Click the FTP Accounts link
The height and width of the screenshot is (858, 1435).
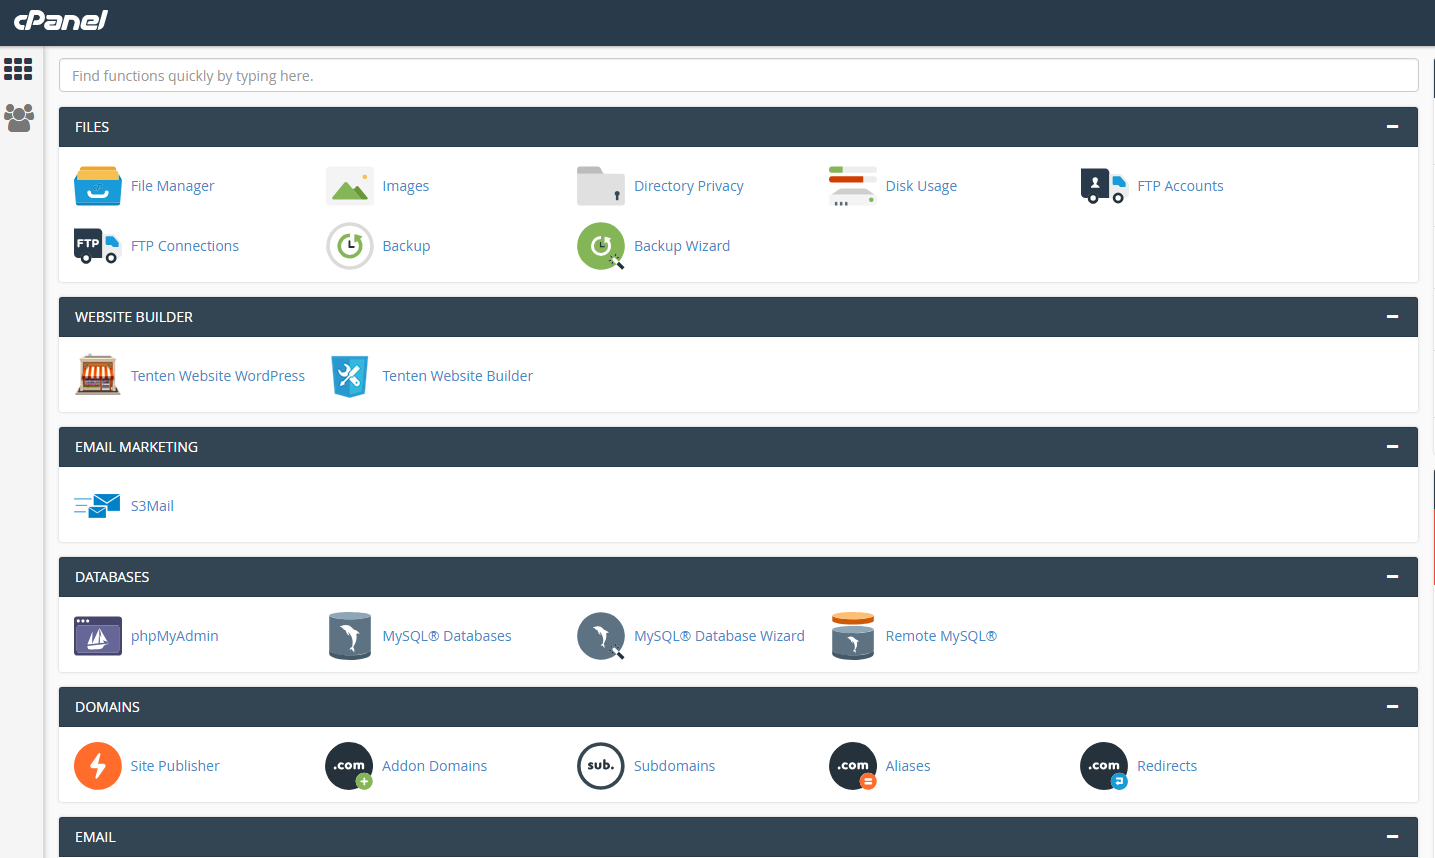pyautogui.click(x=1180, y=186)
